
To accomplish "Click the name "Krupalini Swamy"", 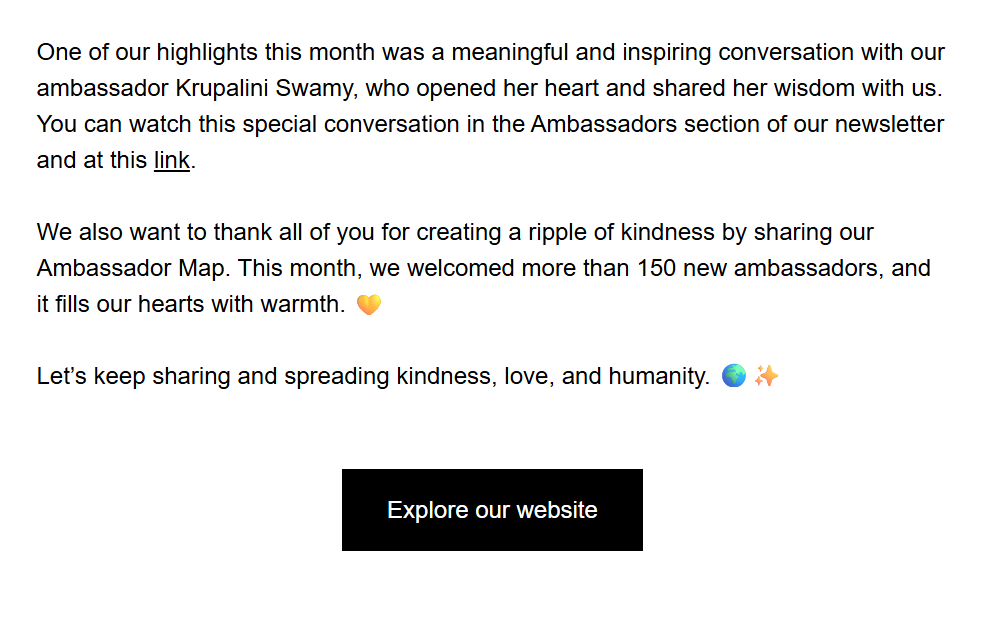I will pyautogui.click(x=265, y=88).
